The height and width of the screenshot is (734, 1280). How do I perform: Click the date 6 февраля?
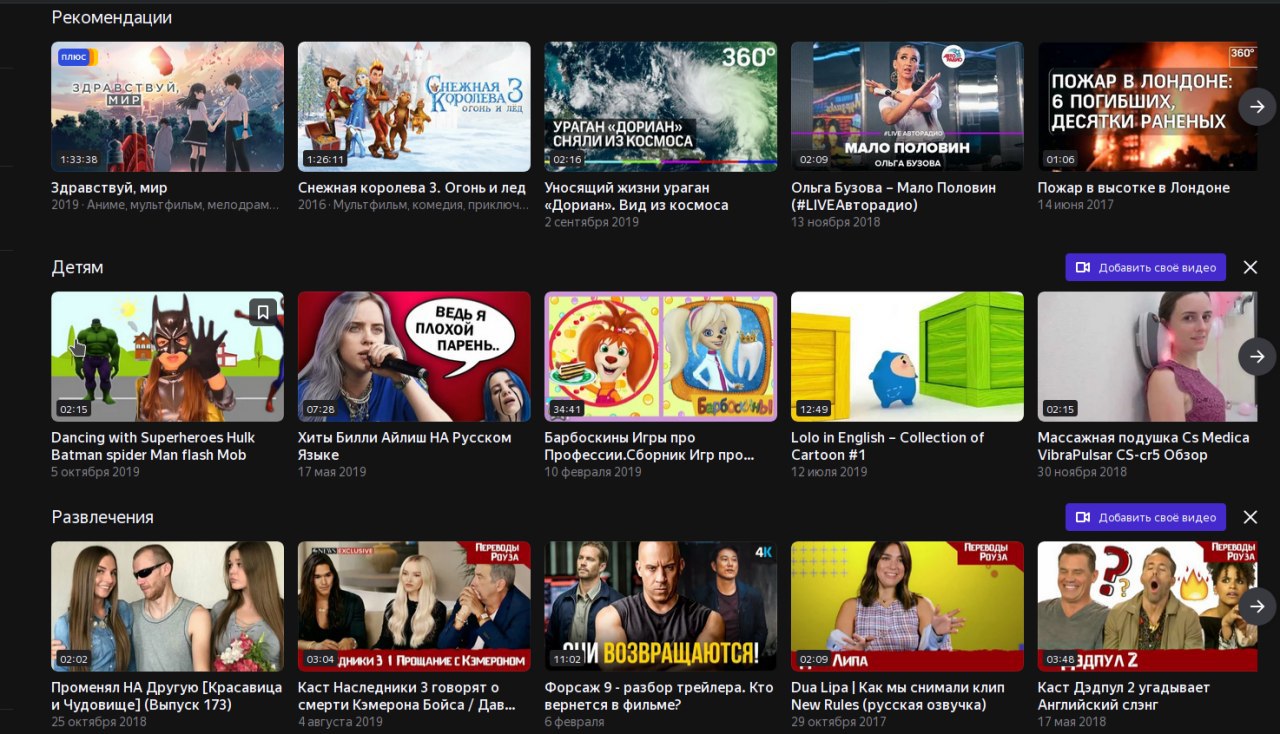tap(575, 722)
